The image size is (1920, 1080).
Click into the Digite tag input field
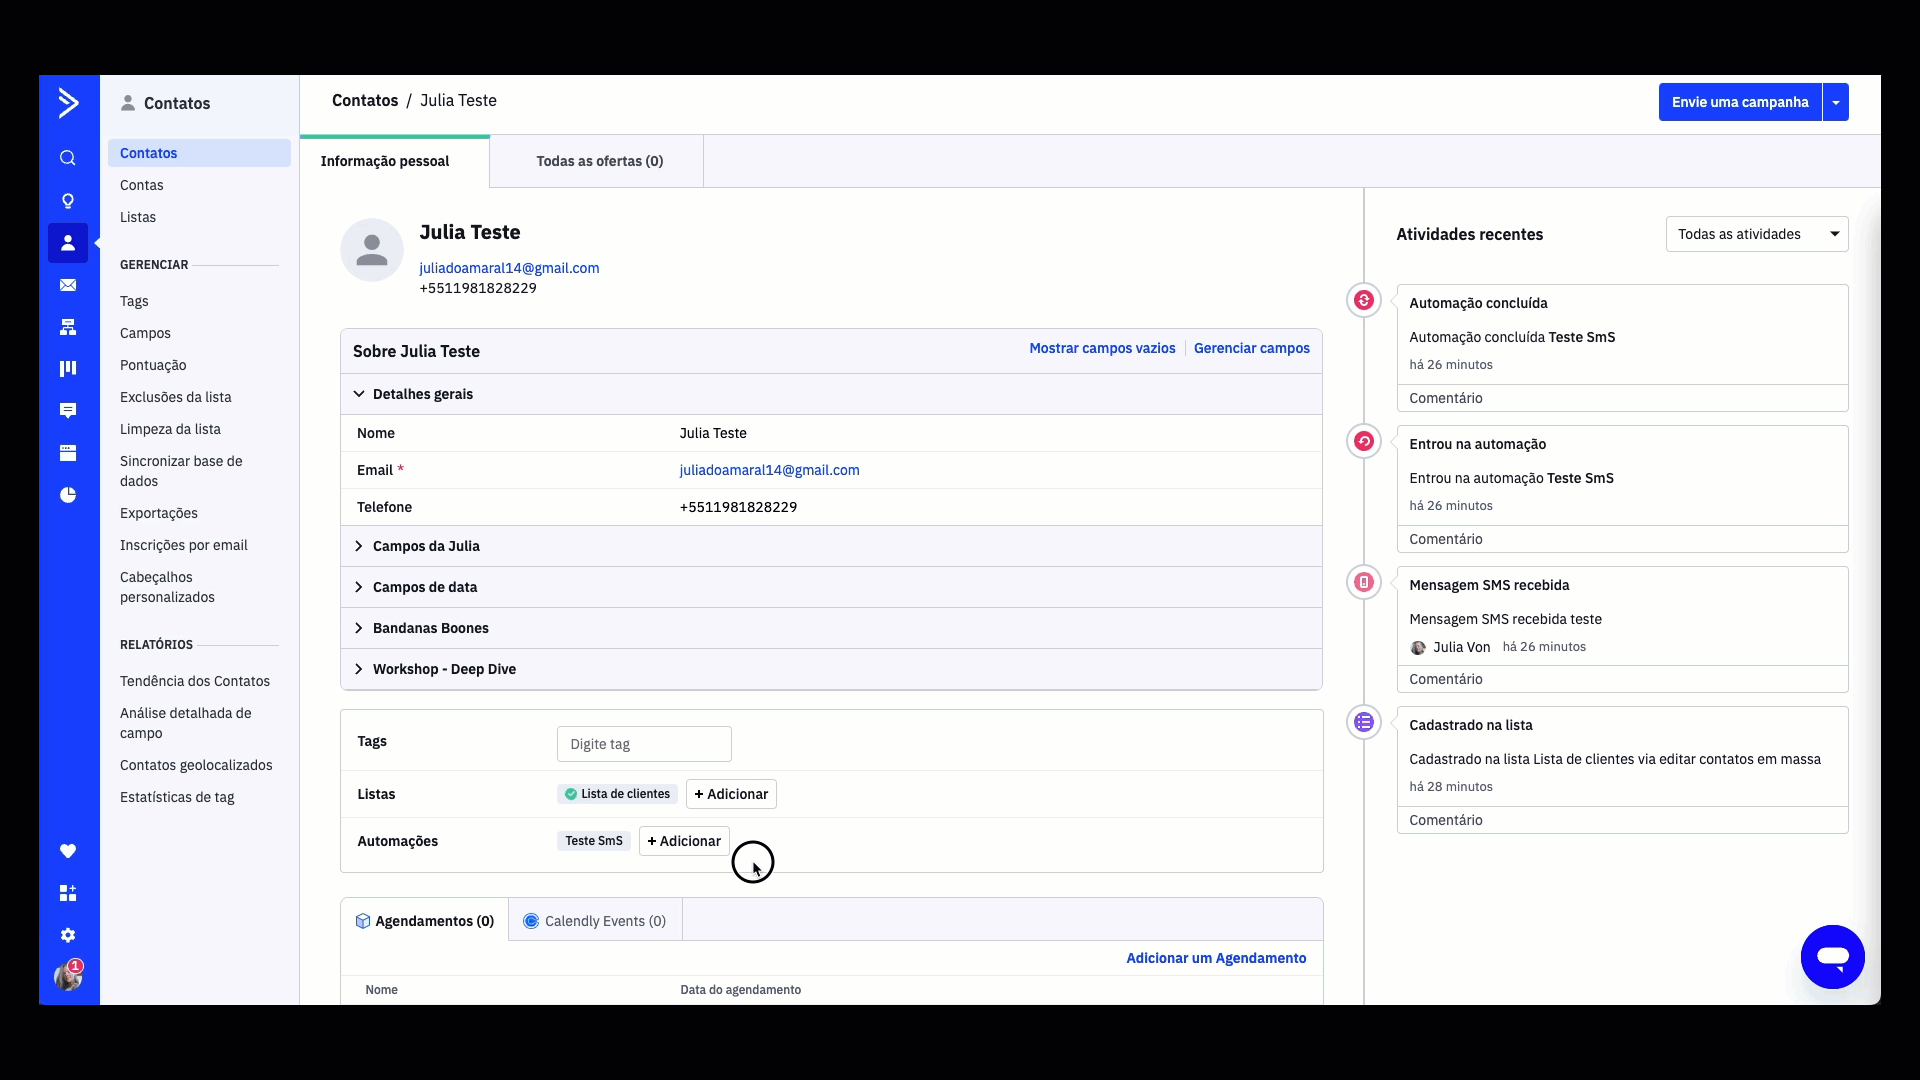coord(644,744)
